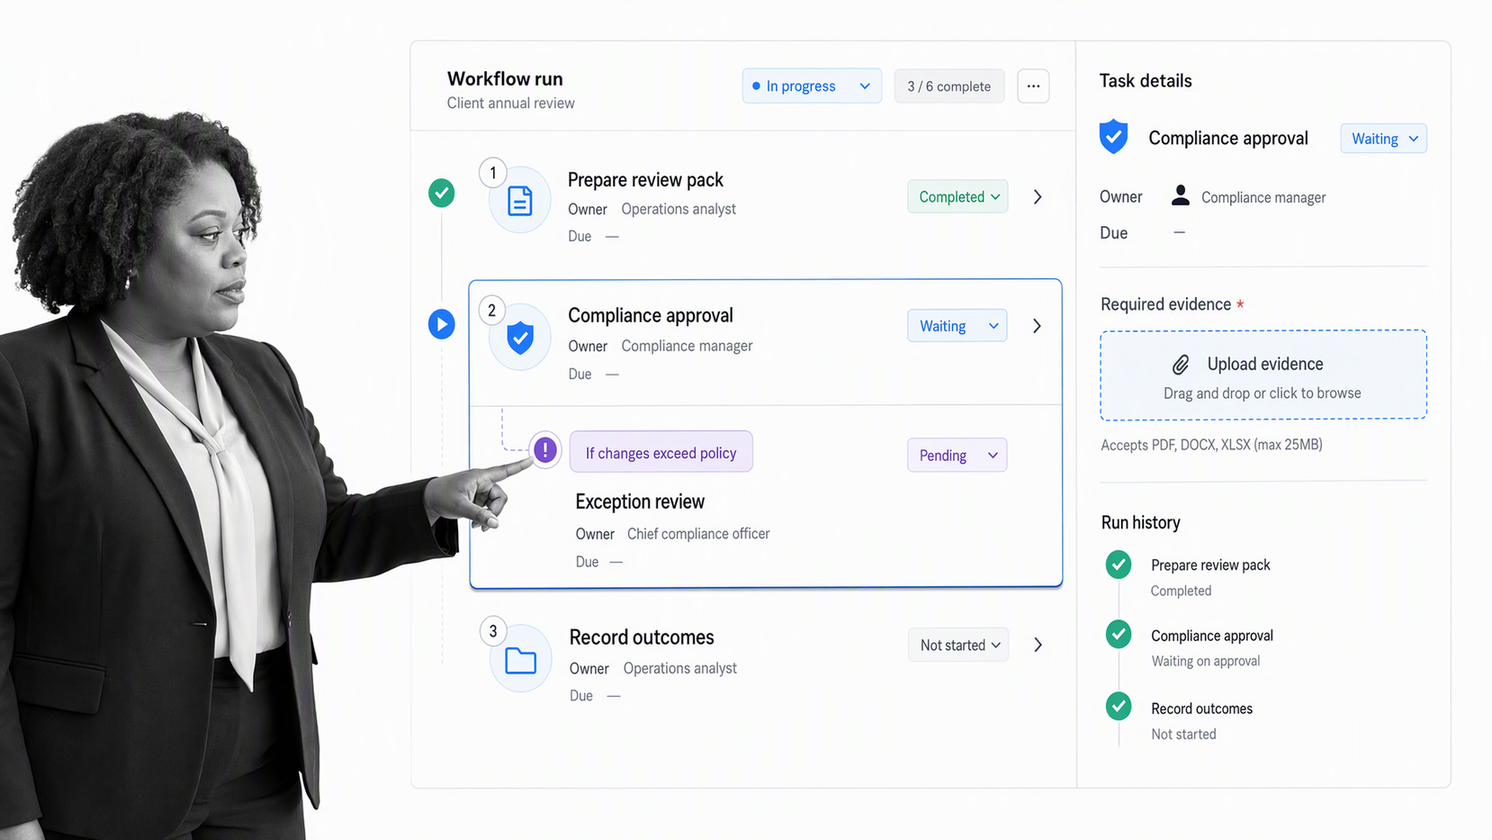The image size is (1492, 840).
Task: Click the Waiting on approval history status
Action: click(1205, 661)
